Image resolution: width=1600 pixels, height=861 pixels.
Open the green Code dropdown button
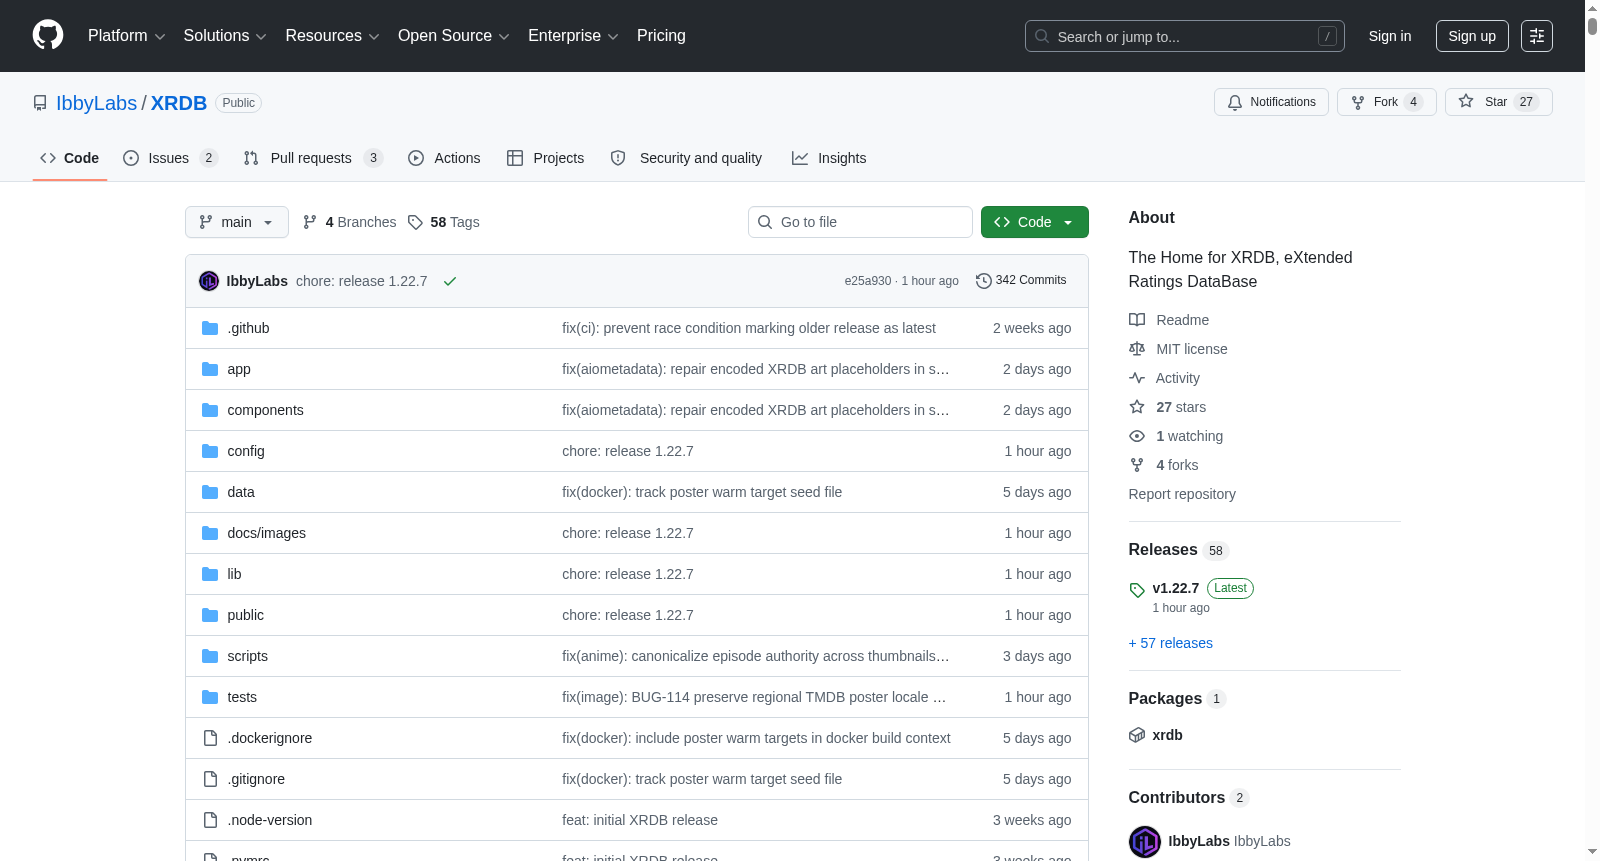tap(1035, 222)
